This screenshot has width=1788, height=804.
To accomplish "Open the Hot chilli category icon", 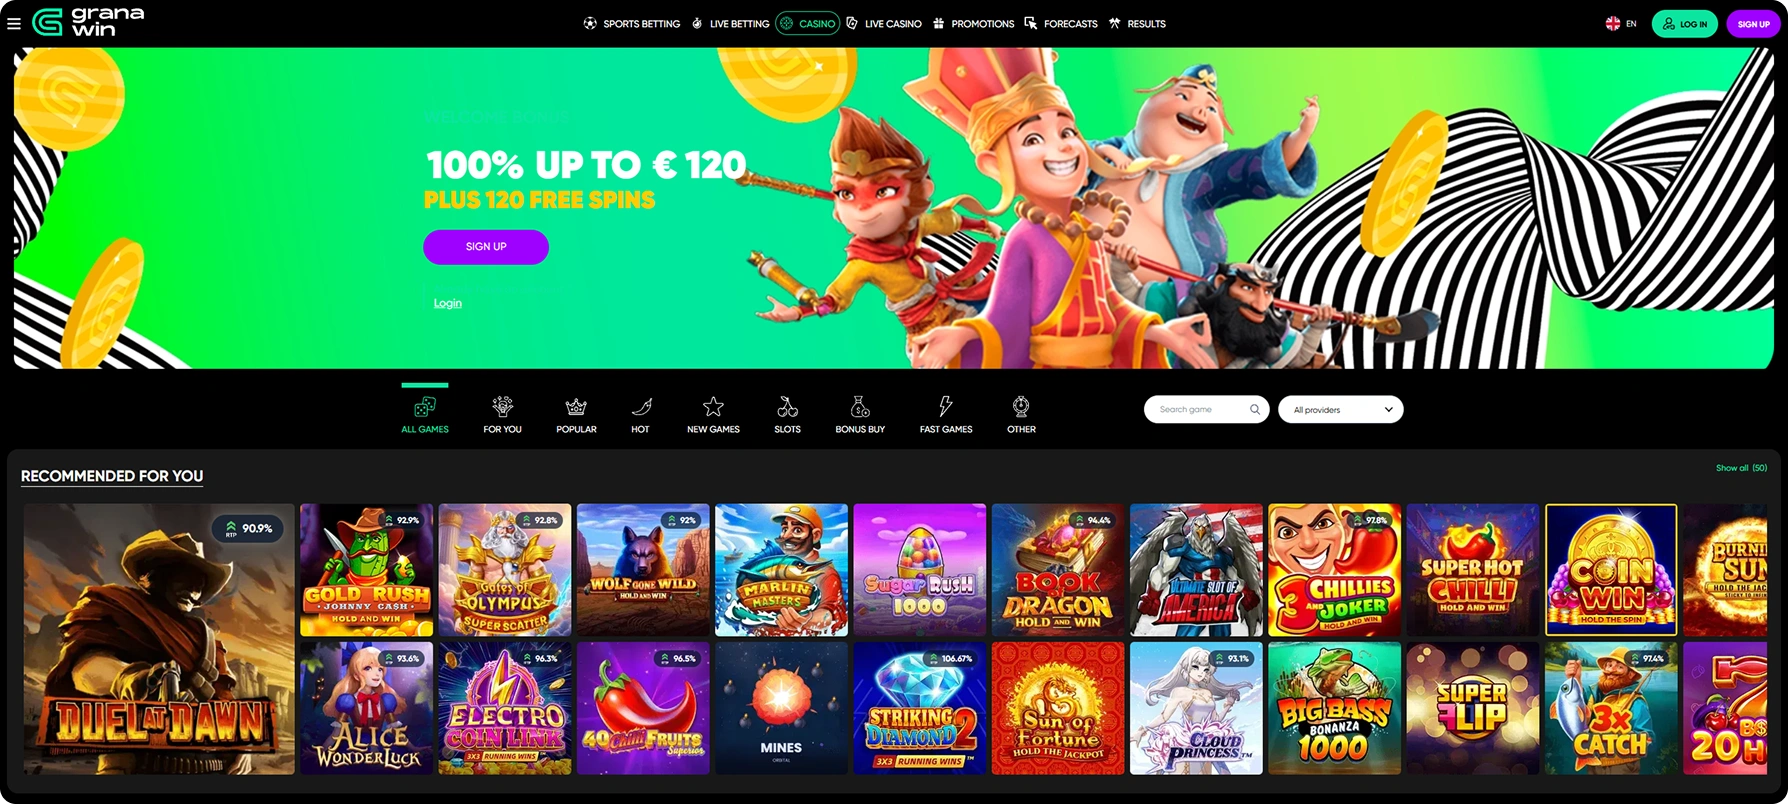I will coord(641,406).
